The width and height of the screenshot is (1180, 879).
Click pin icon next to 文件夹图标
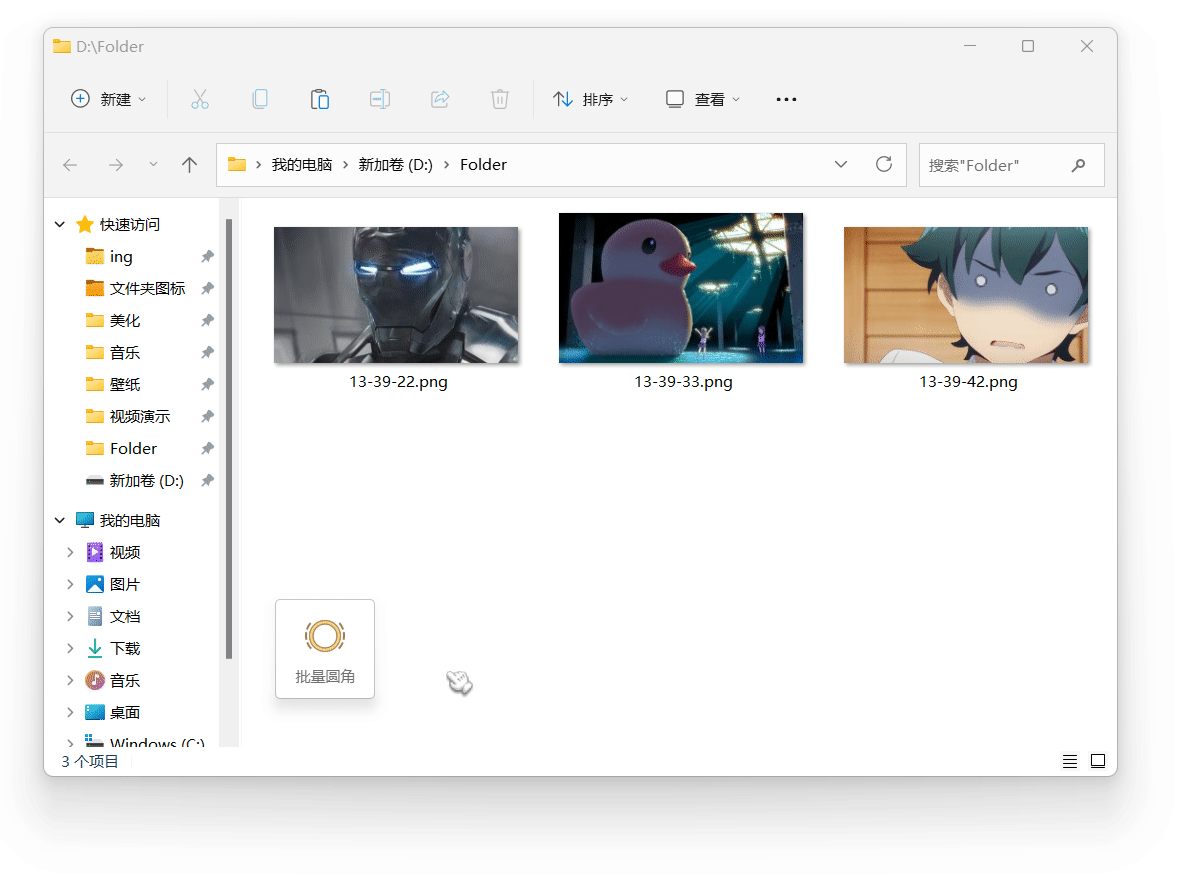(208, 288)
